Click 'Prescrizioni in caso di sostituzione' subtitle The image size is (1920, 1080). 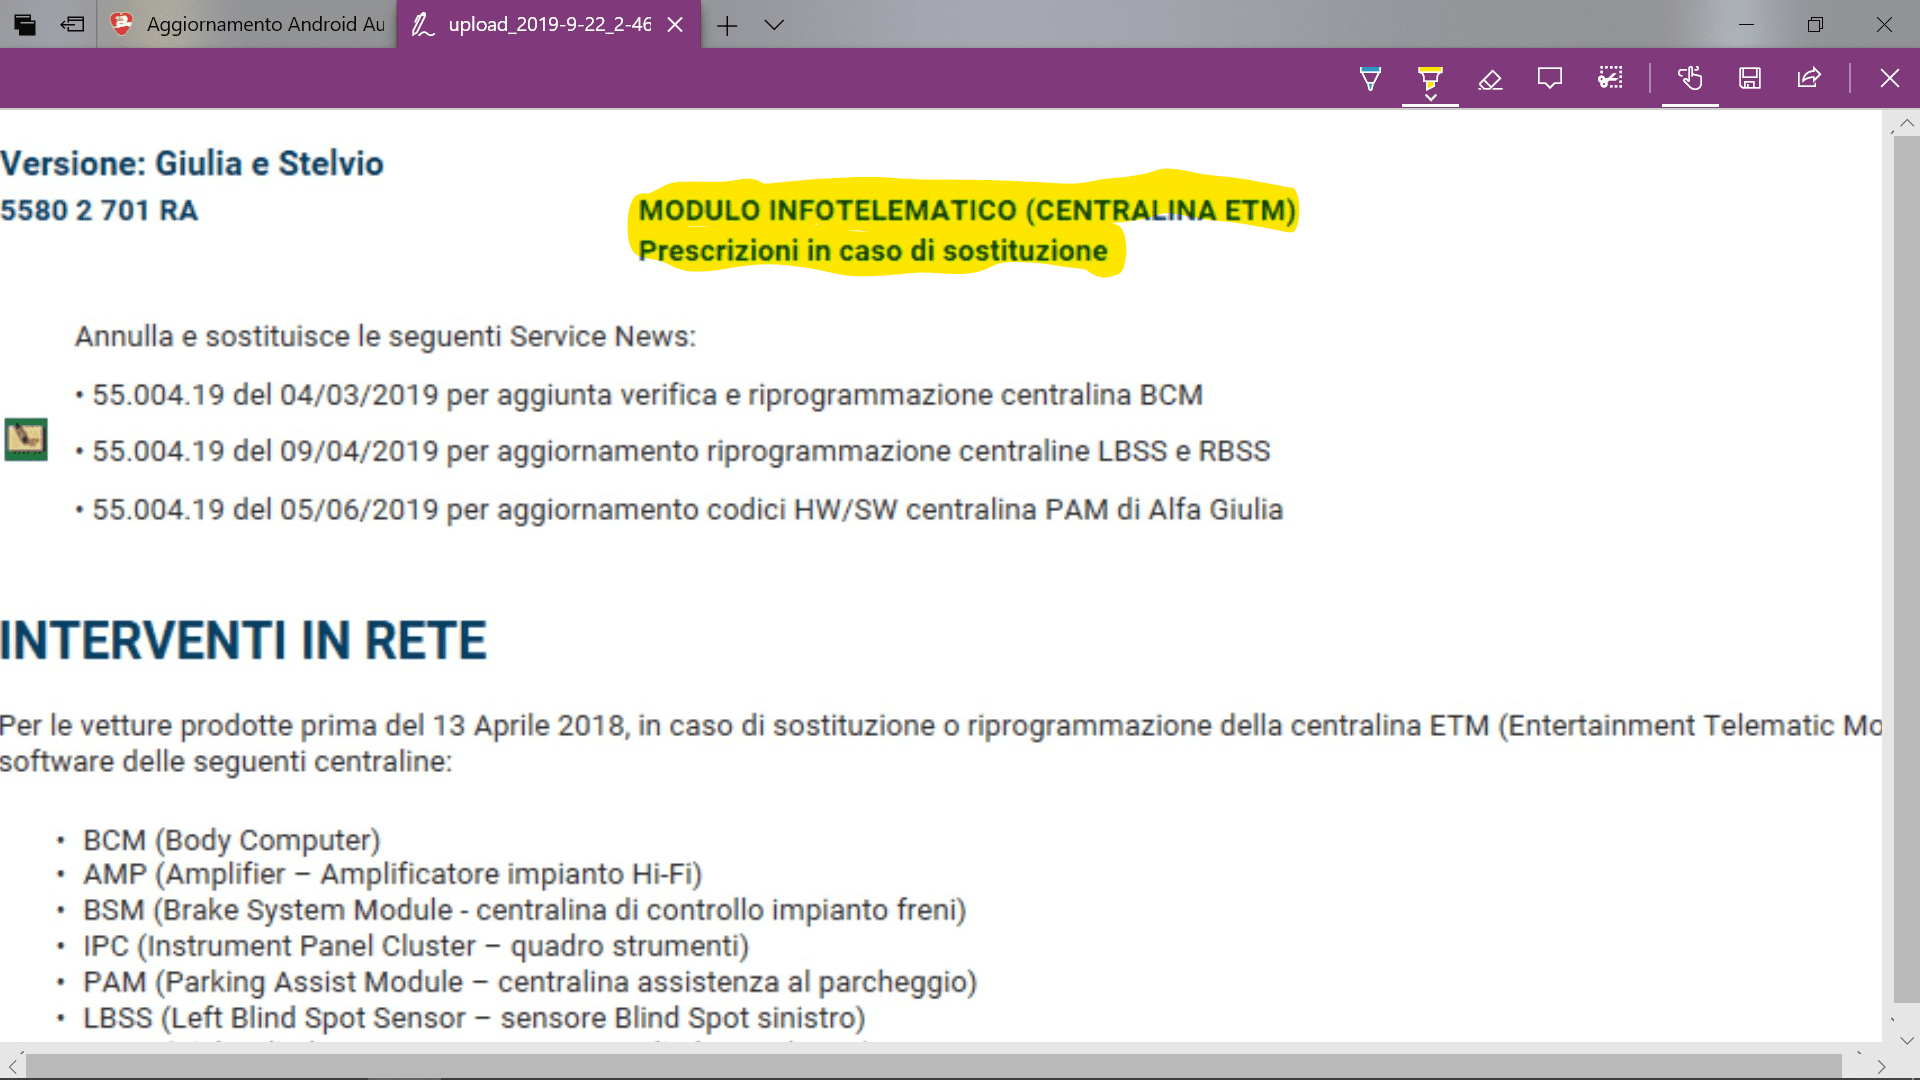click(x=873, y=250)
